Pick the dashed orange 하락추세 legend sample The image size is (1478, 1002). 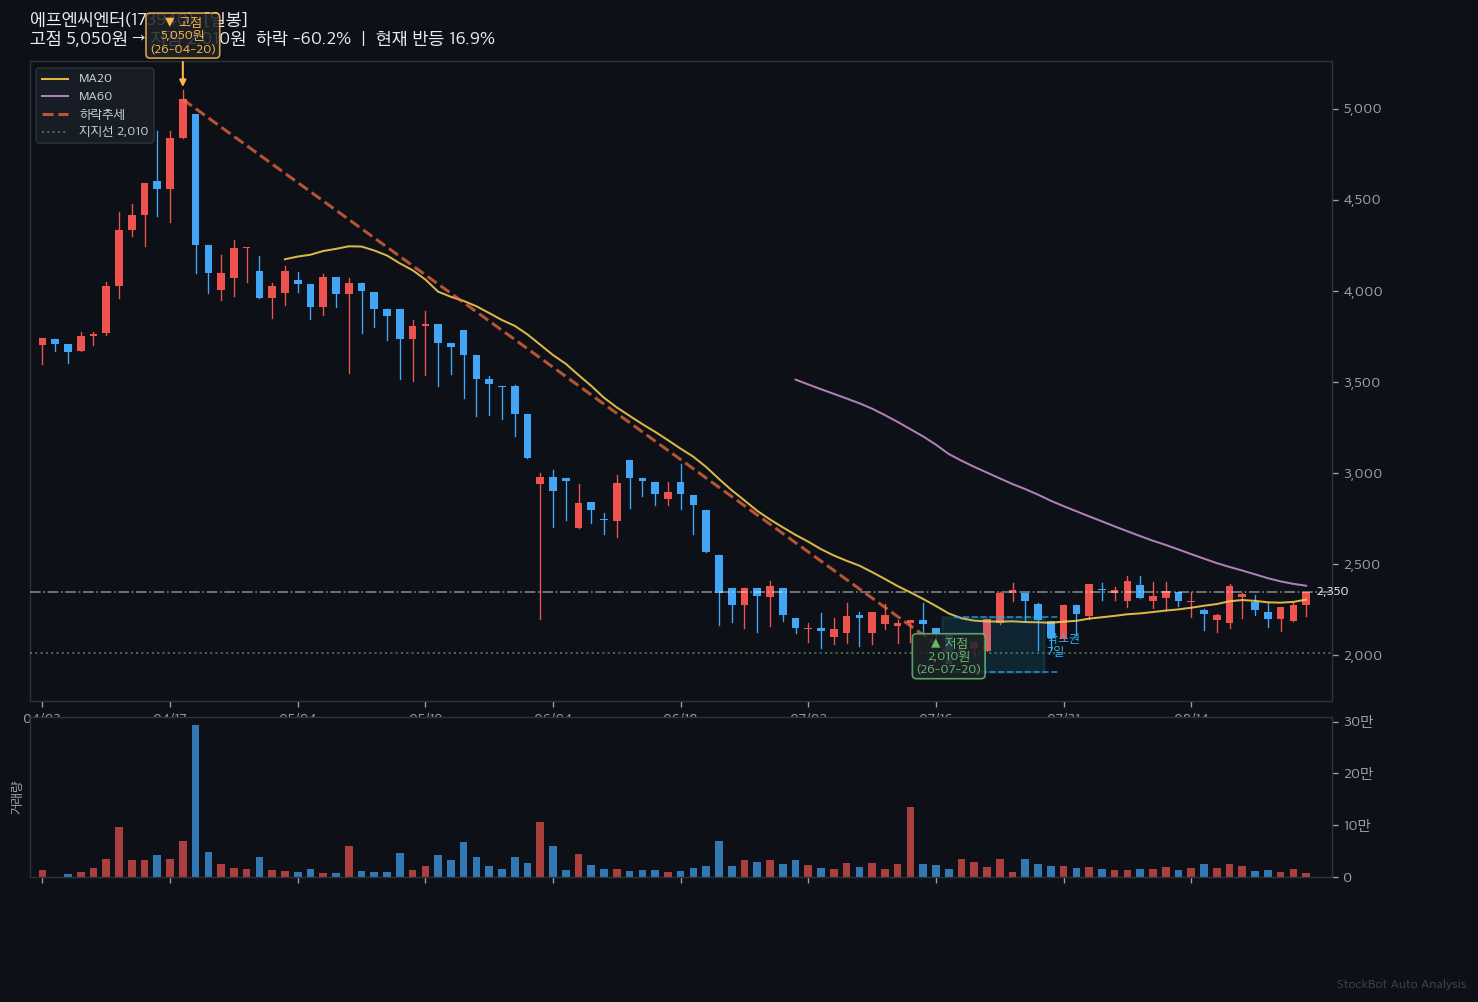click(55, 114)
